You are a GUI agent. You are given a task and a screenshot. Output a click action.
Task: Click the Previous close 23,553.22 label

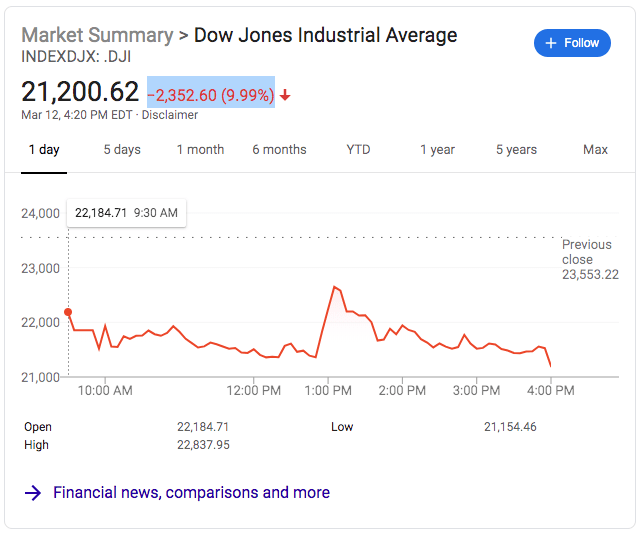coord(589,260)
